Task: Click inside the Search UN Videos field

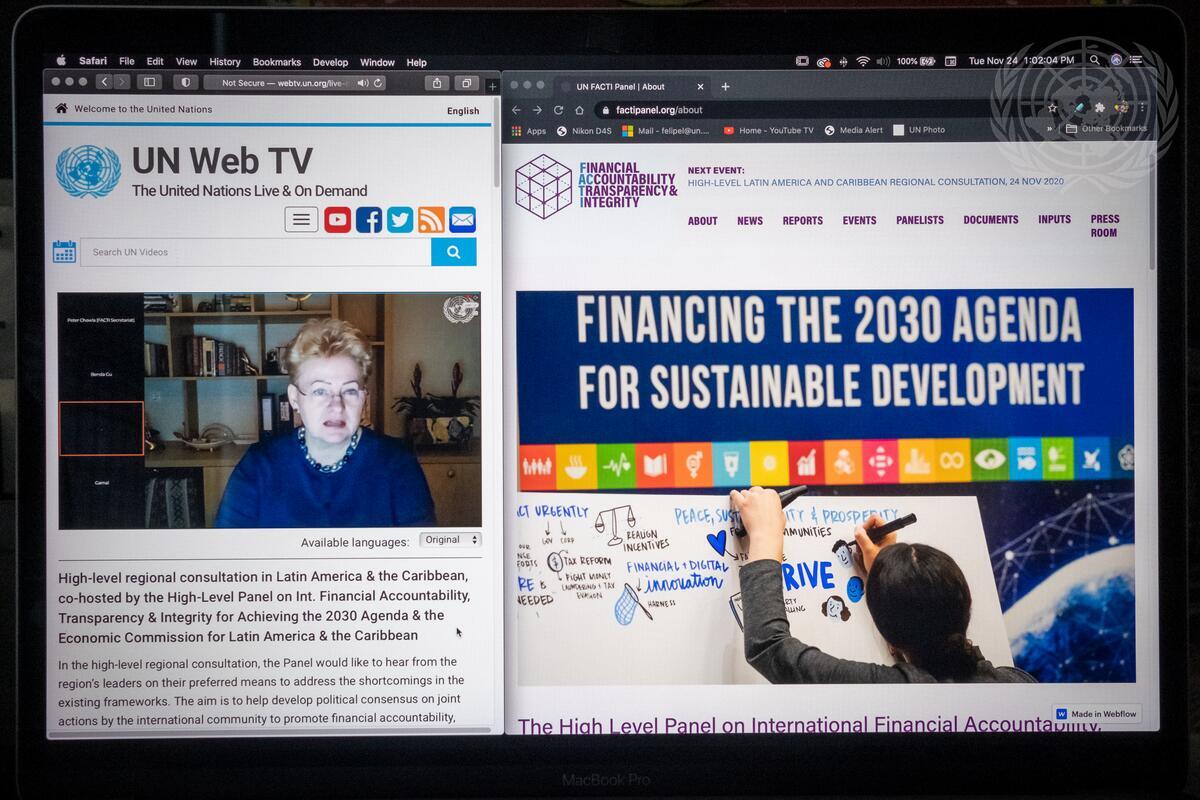Action: 255,252
